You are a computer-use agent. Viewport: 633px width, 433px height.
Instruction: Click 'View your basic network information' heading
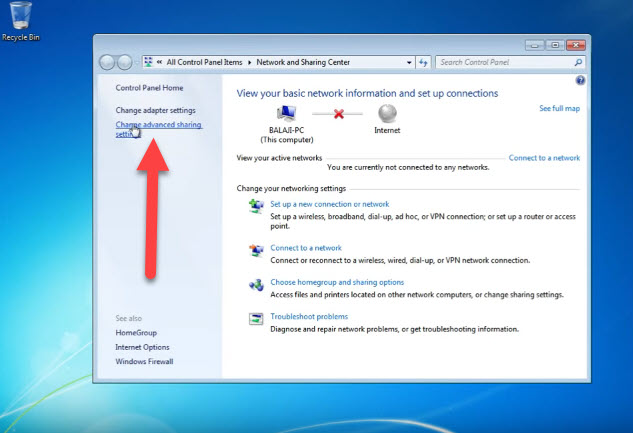click(367, 93)
